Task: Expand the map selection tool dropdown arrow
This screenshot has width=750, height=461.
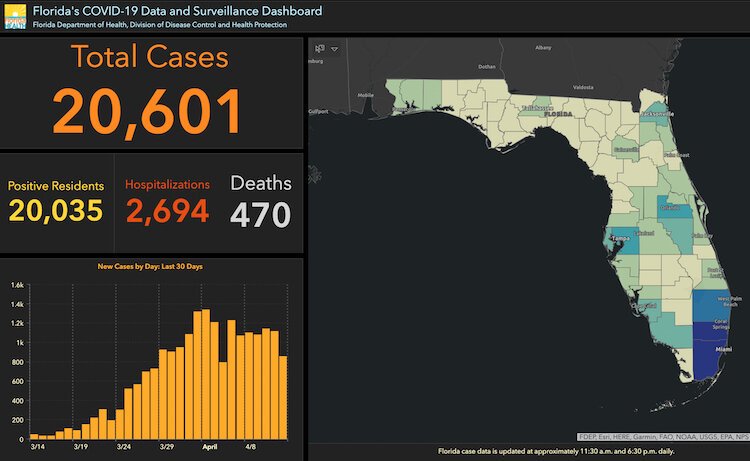Action: click(335, 48)
